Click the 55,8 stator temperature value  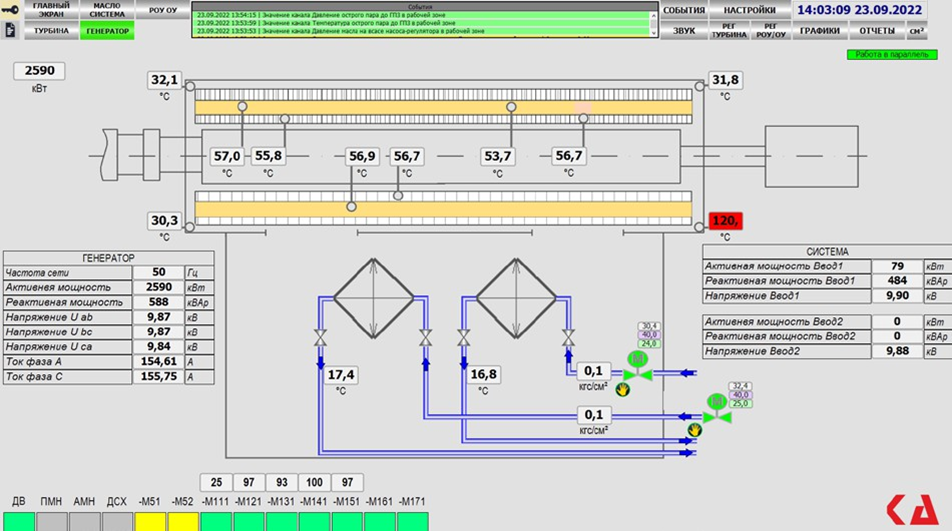coord(268,156)
